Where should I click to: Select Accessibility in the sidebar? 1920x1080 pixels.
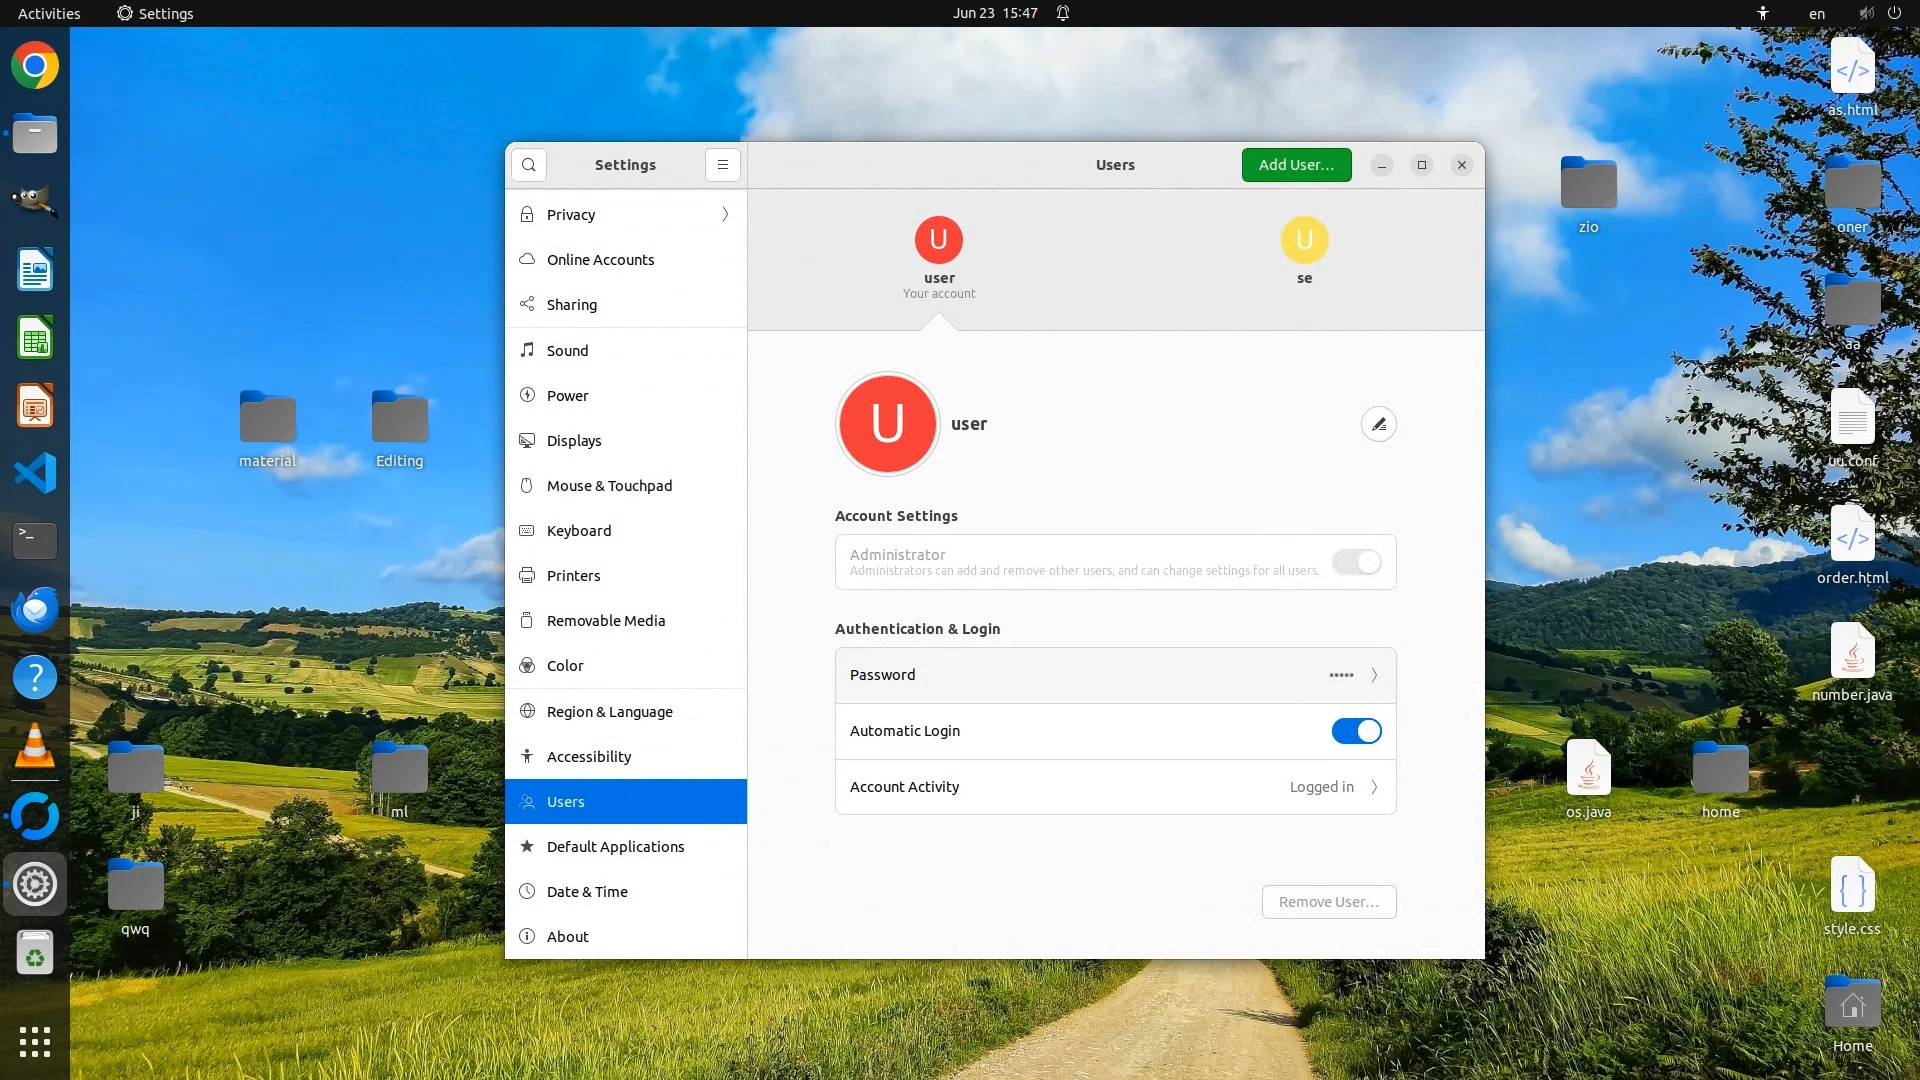pyautogui.click(x=589, y=757)
